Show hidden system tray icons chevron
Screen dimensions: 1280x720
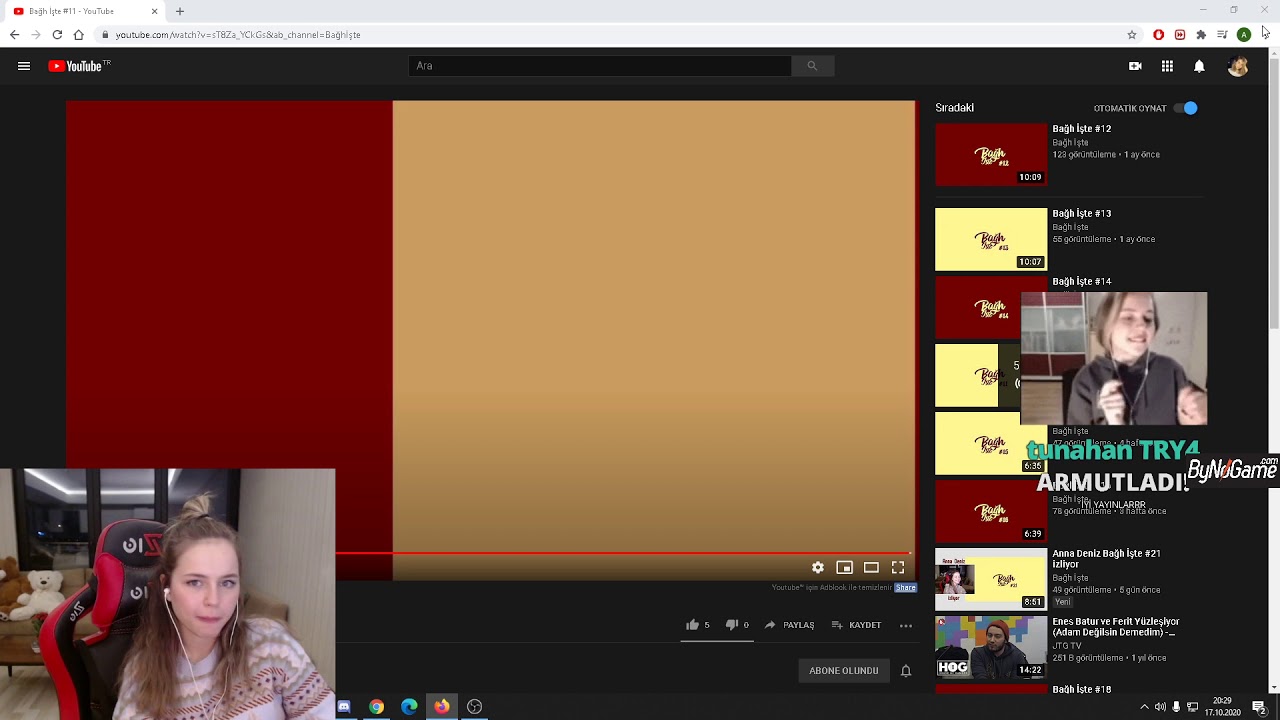1144,707
